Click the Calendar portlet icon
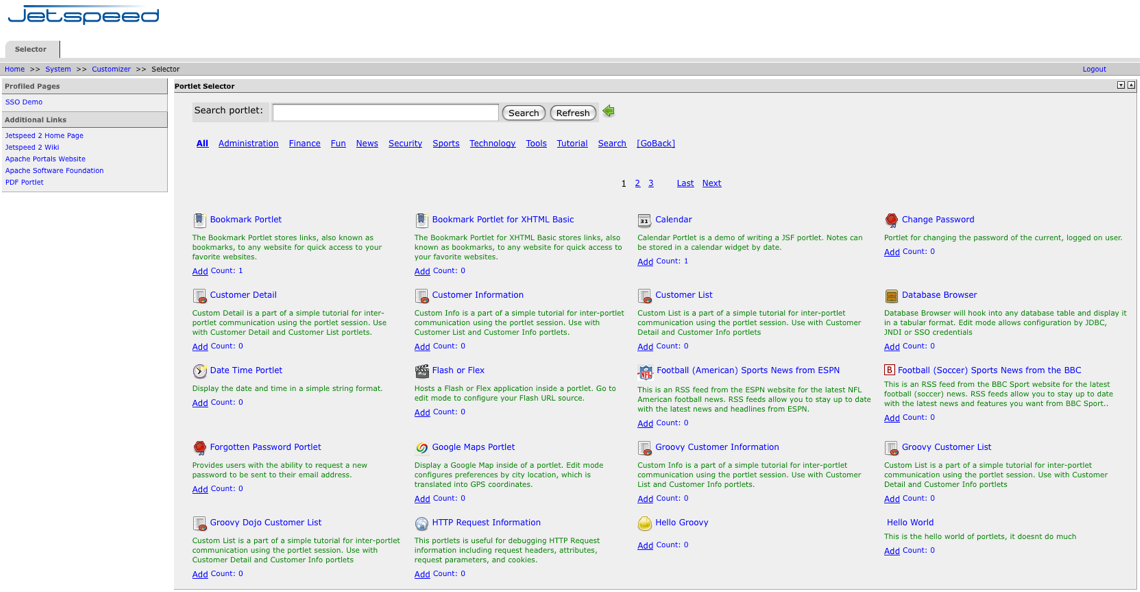The width and height of the screenshot is (1140, 592). 644,220
